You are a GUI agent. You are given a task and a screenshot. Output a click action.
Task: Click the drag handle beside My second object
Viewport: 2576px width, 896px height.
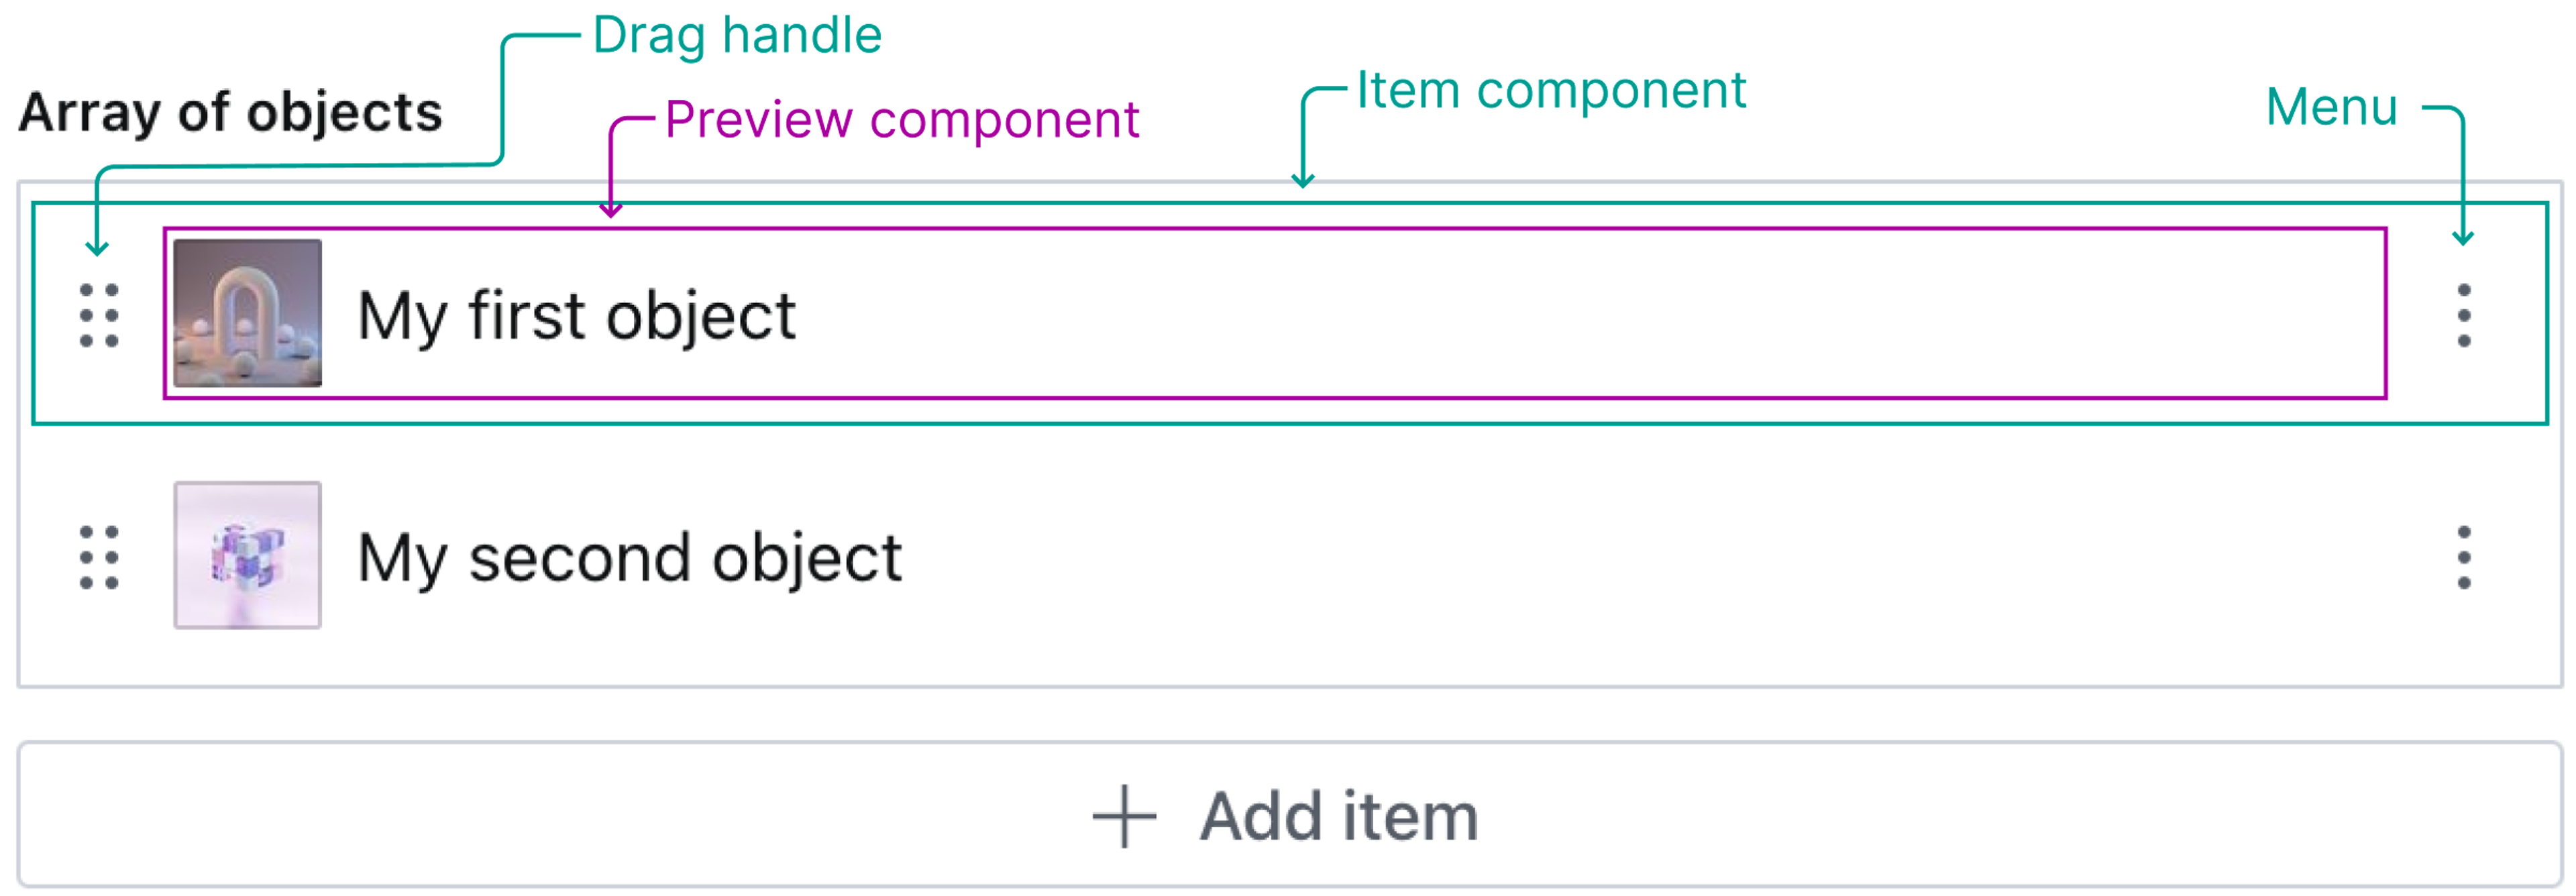click(x=99, y=557)
